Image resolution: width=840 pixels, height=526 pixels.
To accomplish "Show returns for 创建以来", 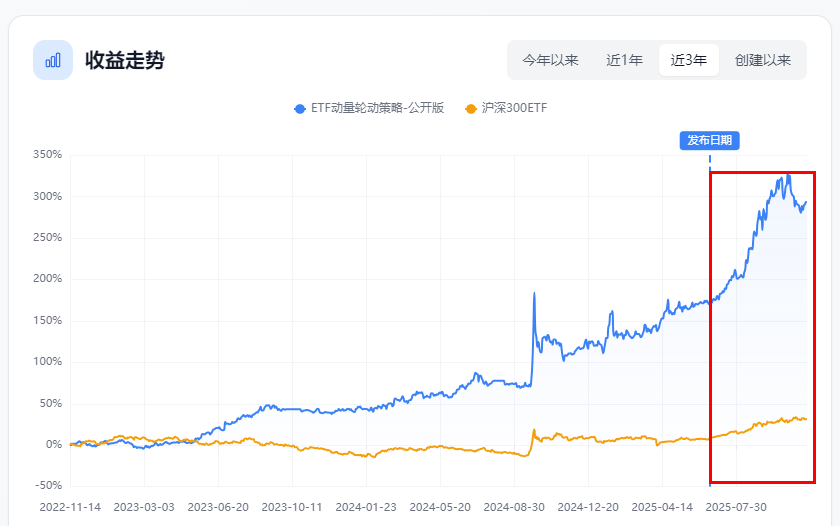I will [x=763, y=60].
